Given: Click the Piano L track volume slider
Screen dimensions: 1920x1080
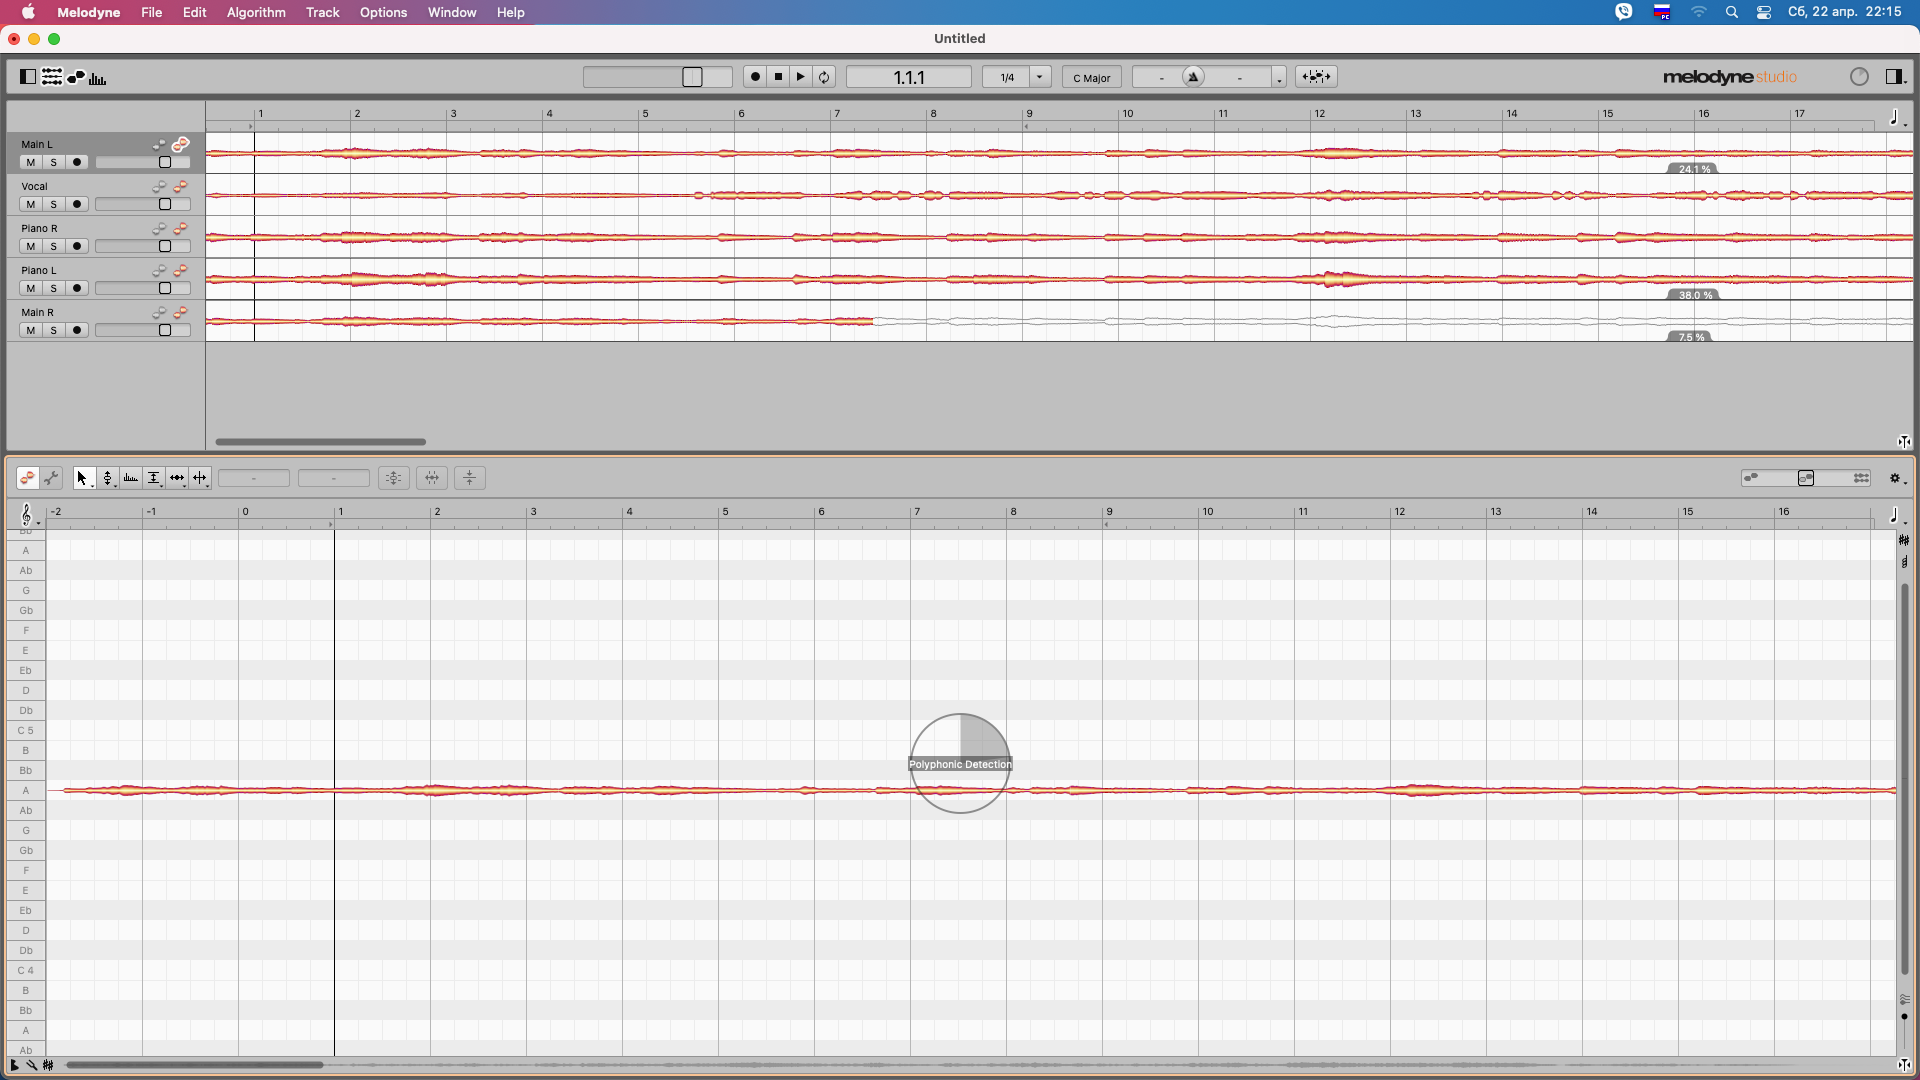Looking at the screenshot, I should pos(143,288).
